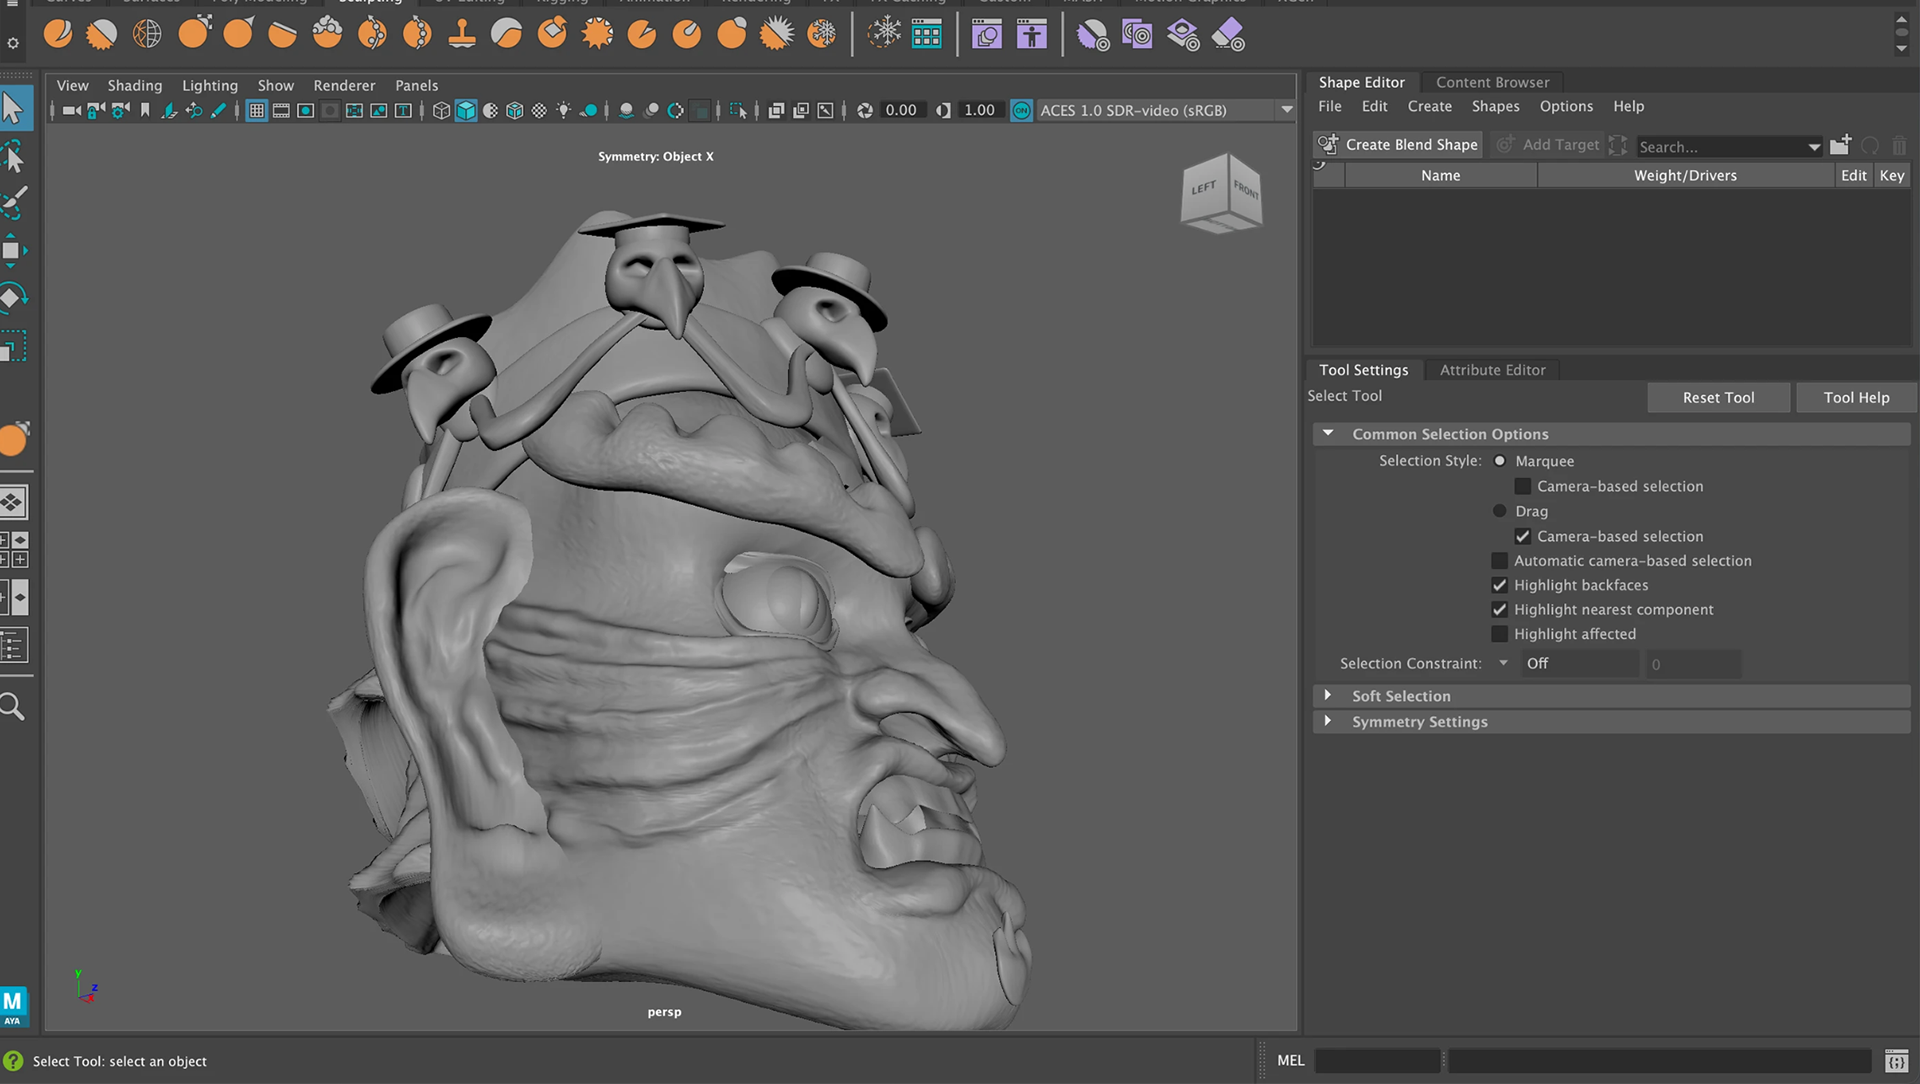Uncheck Highlight backfaces option
Image resolution: width=1920 pixels, height=1084 pixels.
click(x=1499, y=585)
